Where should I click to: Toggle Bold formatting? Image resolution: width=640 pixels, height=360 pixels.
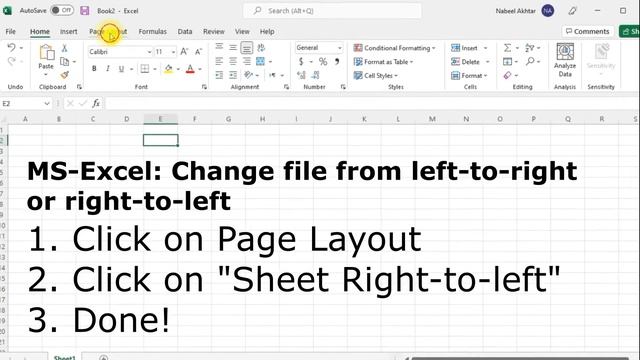pyautogui.click(x=94, y=69)
